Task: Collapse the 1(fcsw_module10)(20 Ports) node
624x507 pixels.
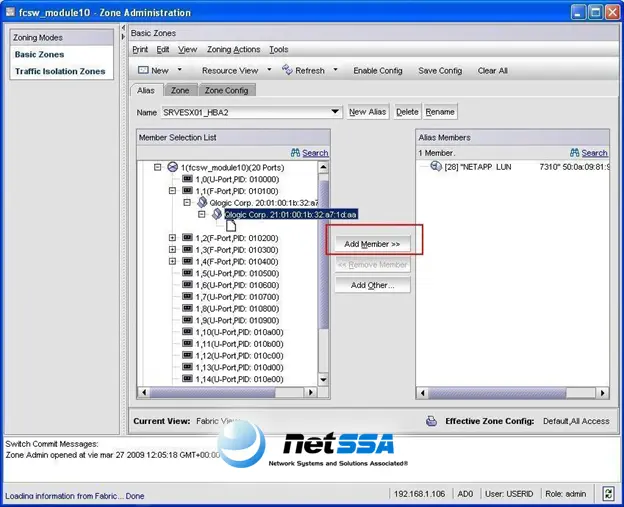Action: click(158, 167)
